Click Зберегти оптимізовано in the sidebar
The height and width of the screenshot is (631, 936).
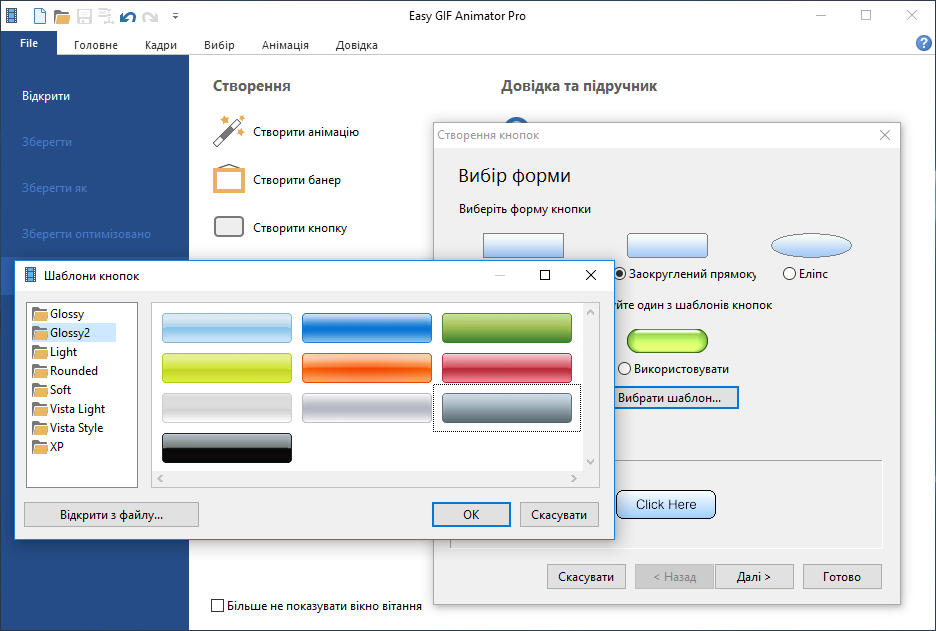click(87, 234)
